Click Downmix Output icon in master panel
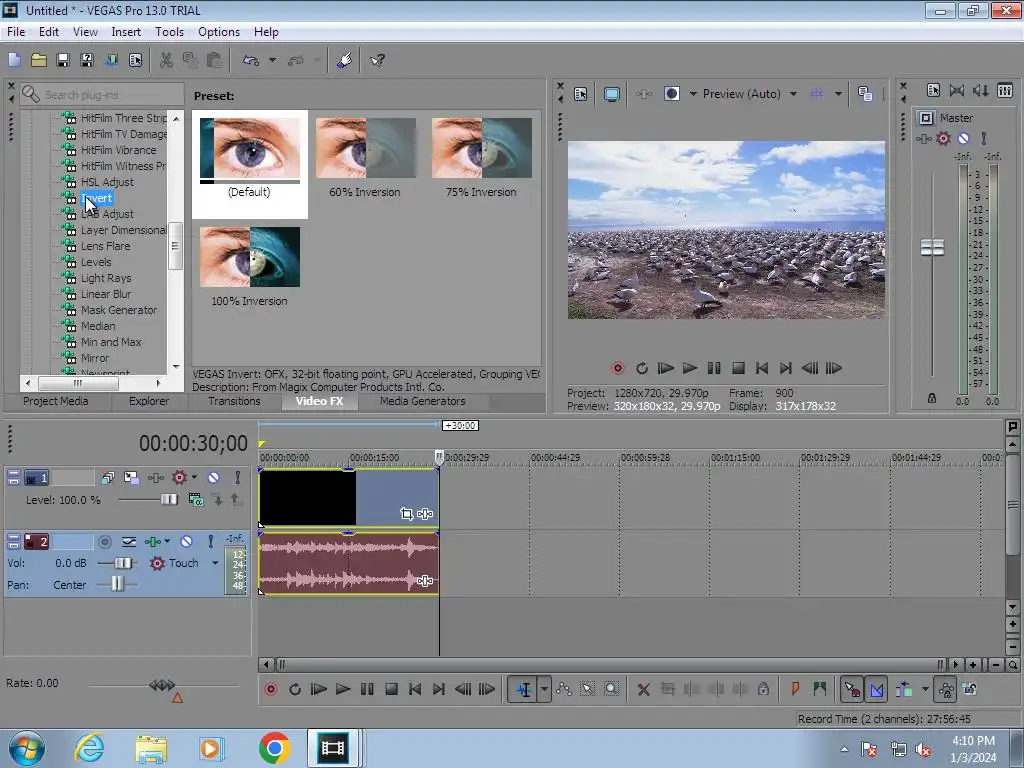This screenshot has width=1024, height=768. [957, 90]
